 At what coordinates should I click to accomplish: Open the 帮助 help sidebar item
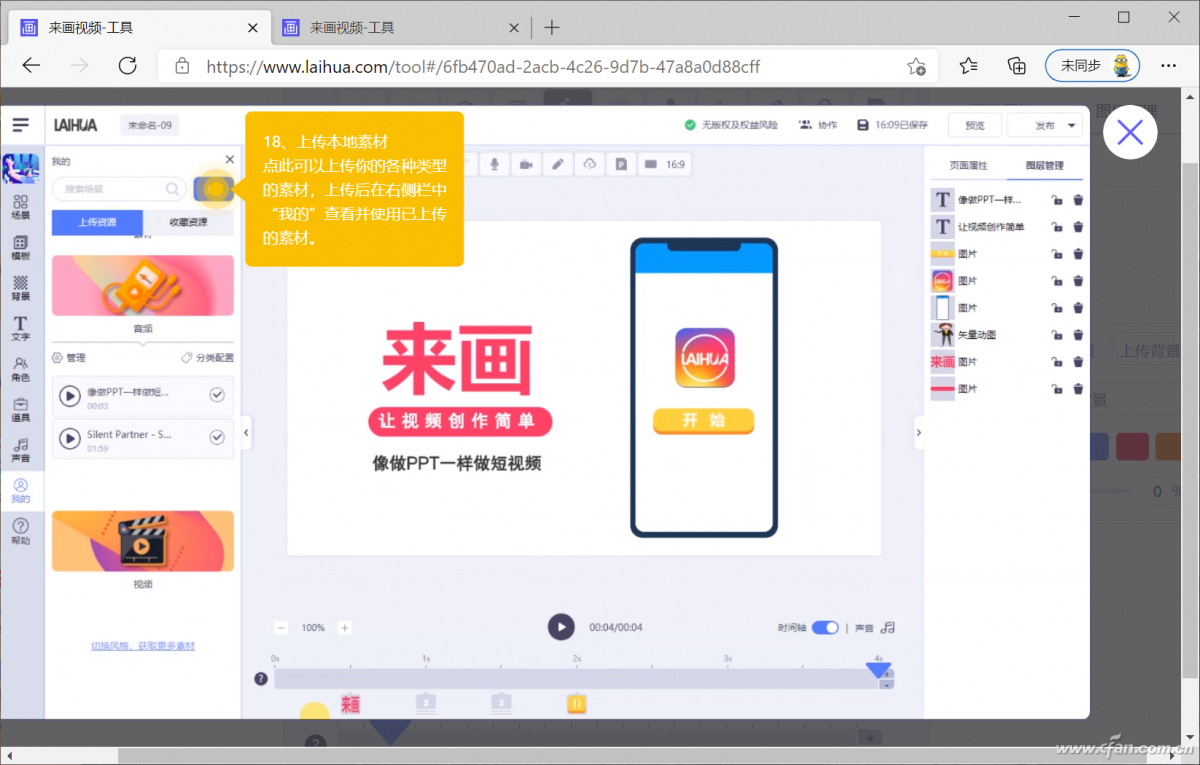pos(21,532)
